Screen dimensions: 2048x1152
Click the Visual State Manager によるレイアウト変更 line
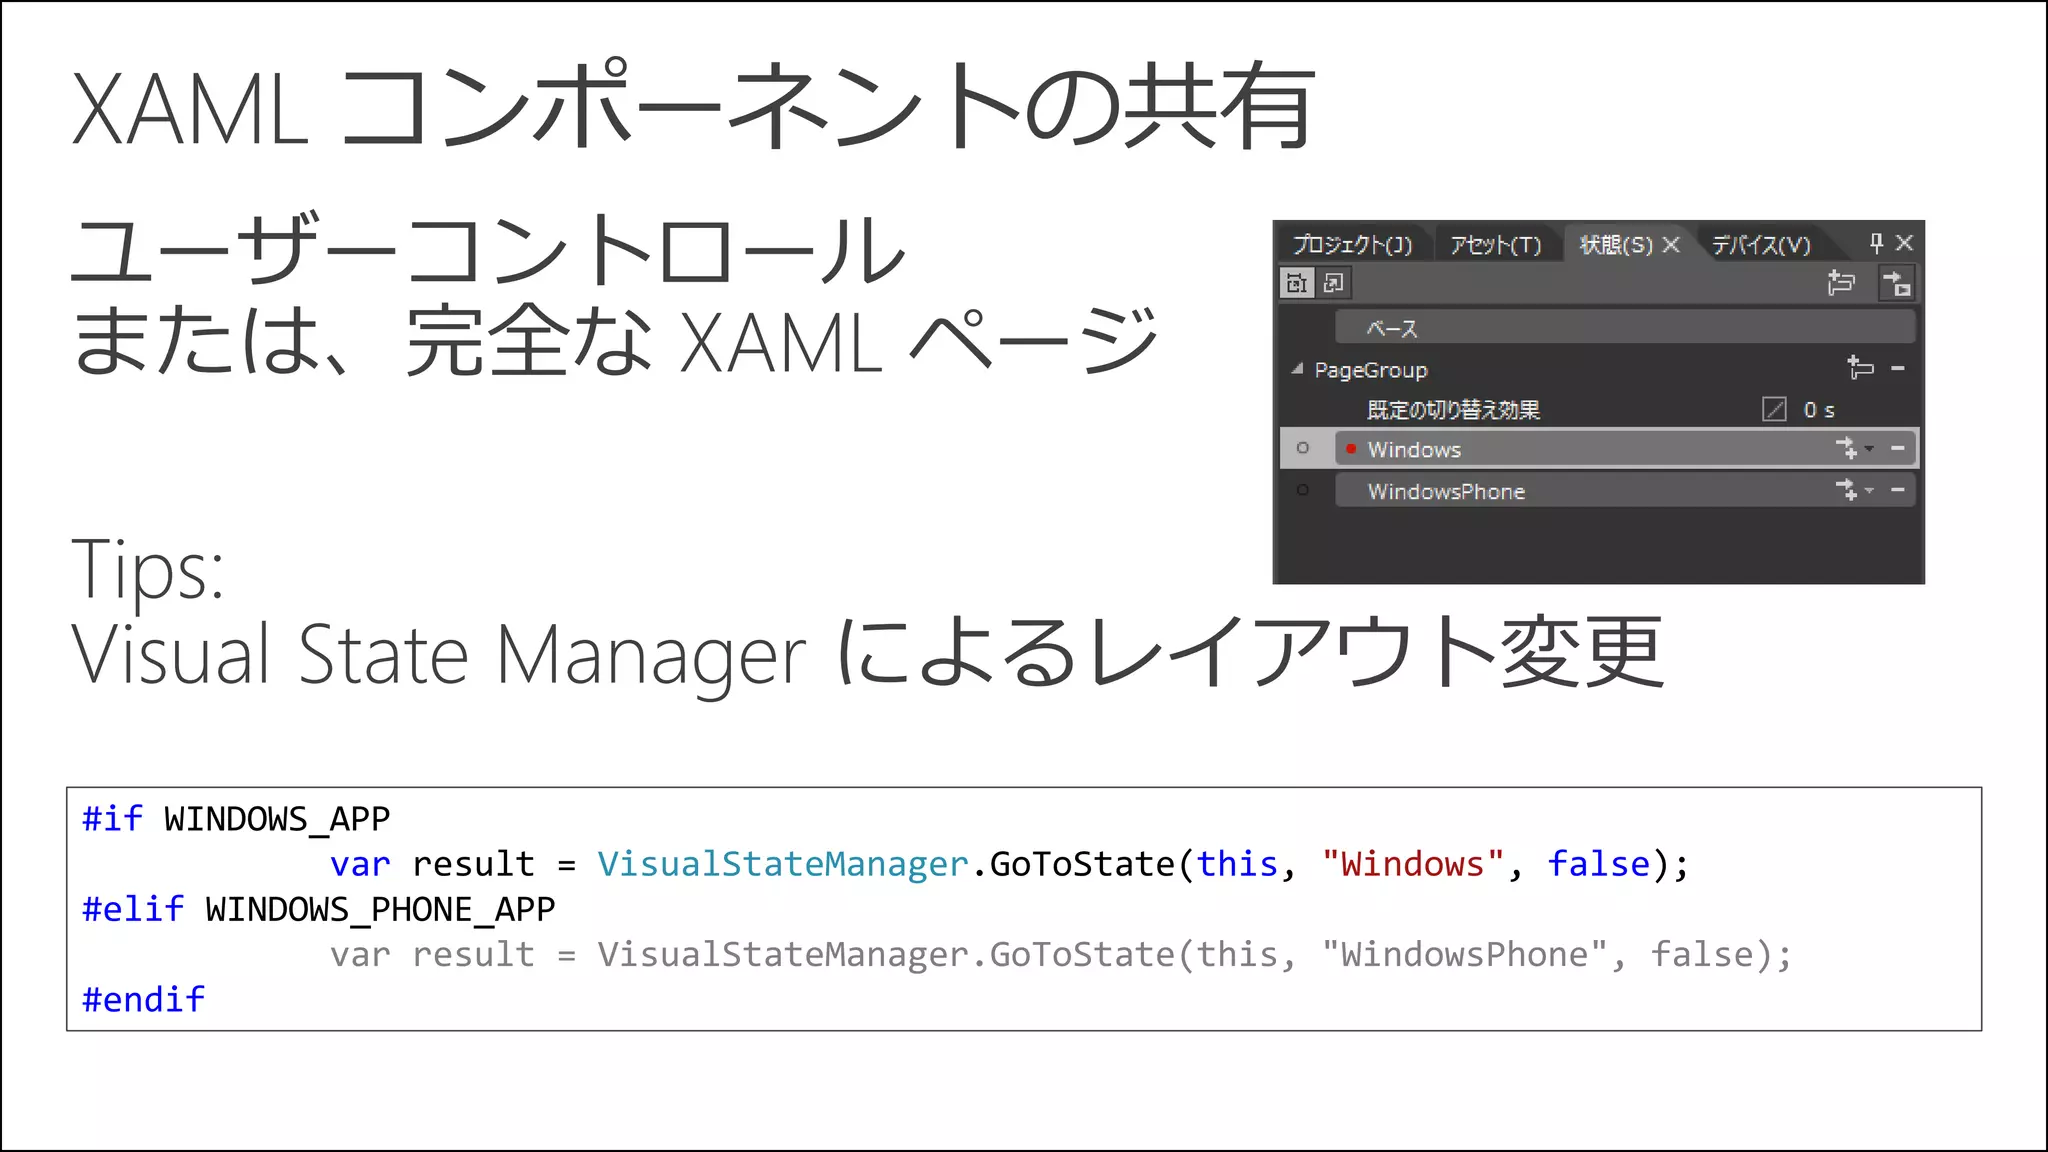point(867,654)
